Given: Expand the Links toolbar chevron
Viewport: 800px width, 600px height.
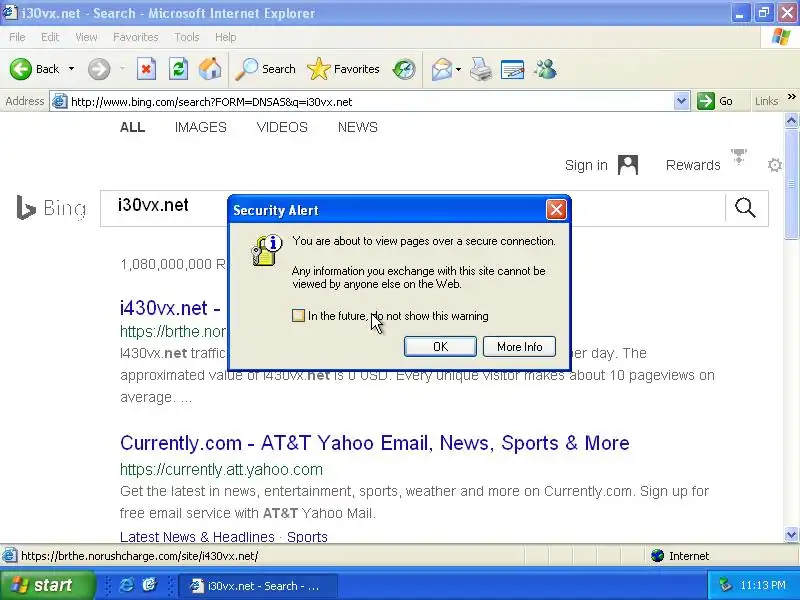Looking at the screenshot, I should (791, 96).
